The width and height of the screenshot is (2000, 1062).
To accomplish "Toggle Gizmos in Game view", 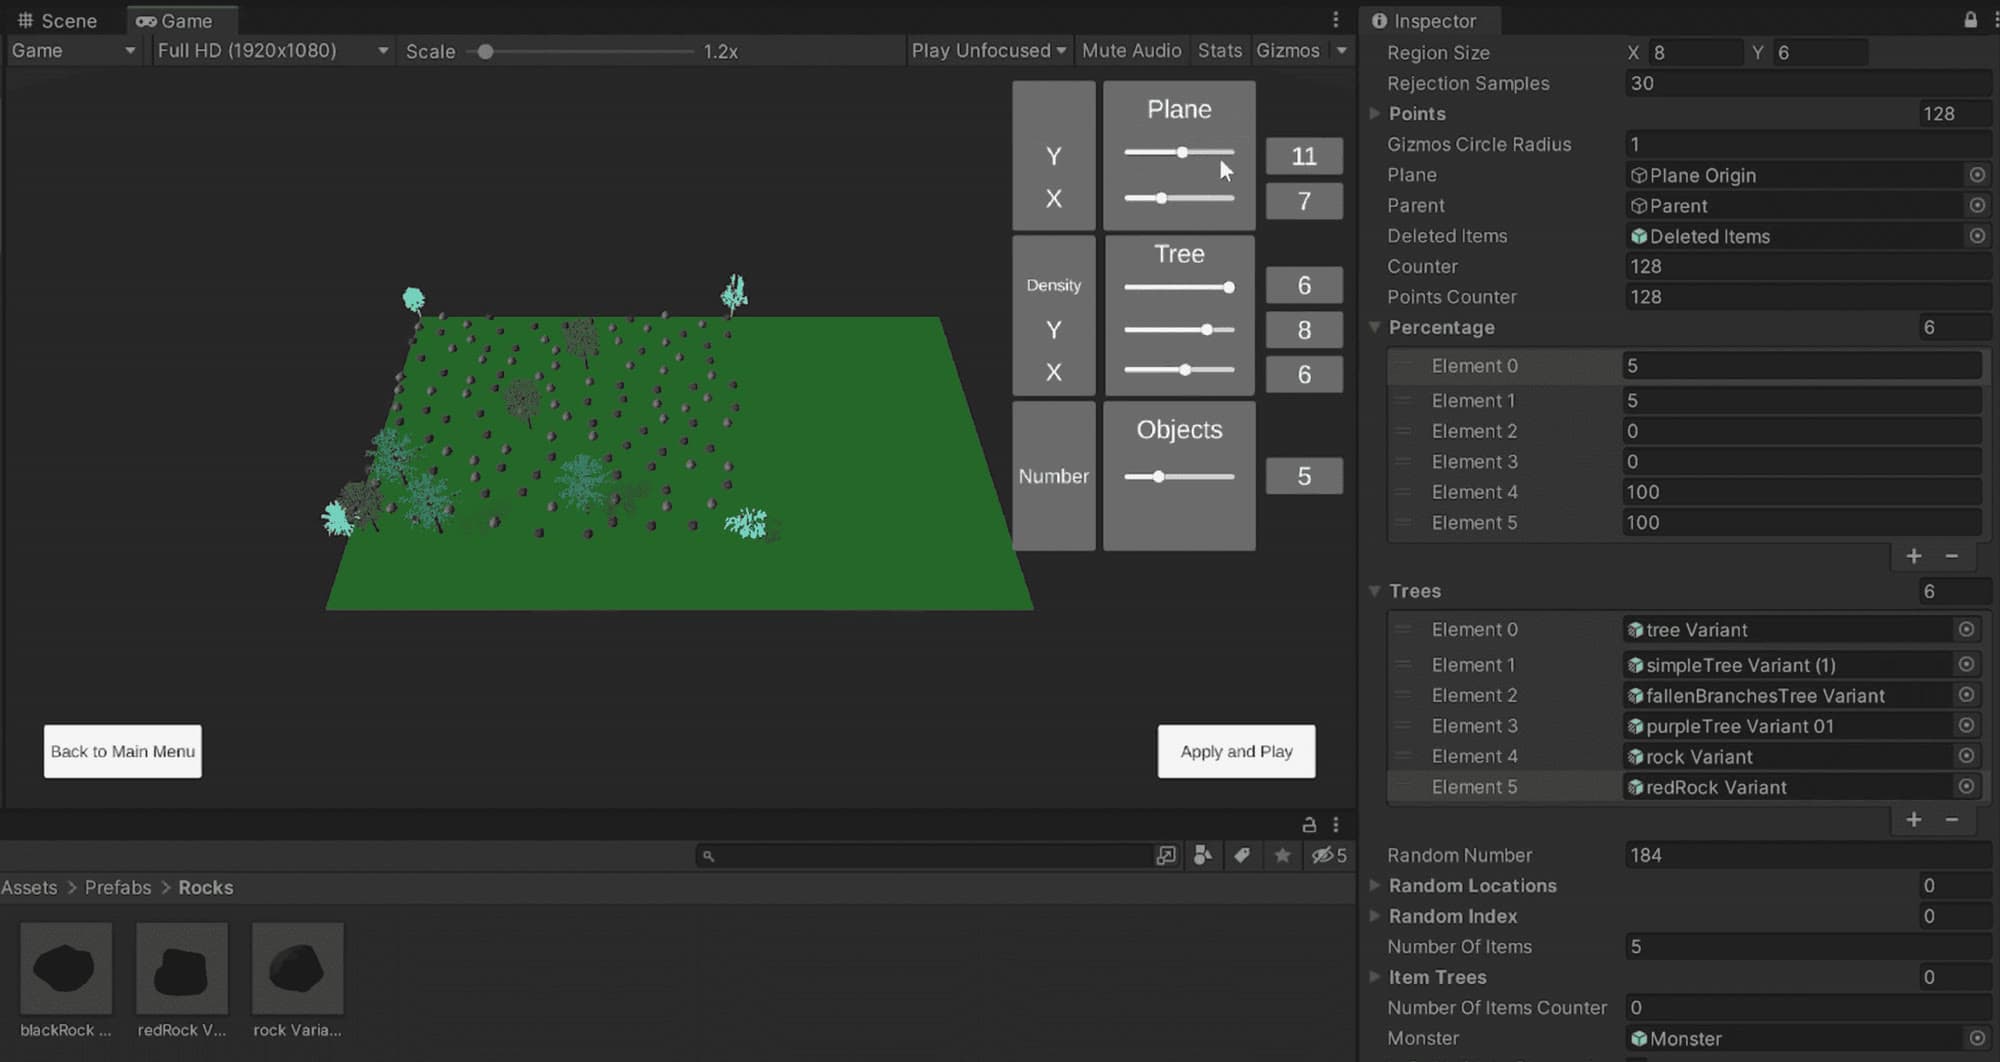I will coord(1288,50).
